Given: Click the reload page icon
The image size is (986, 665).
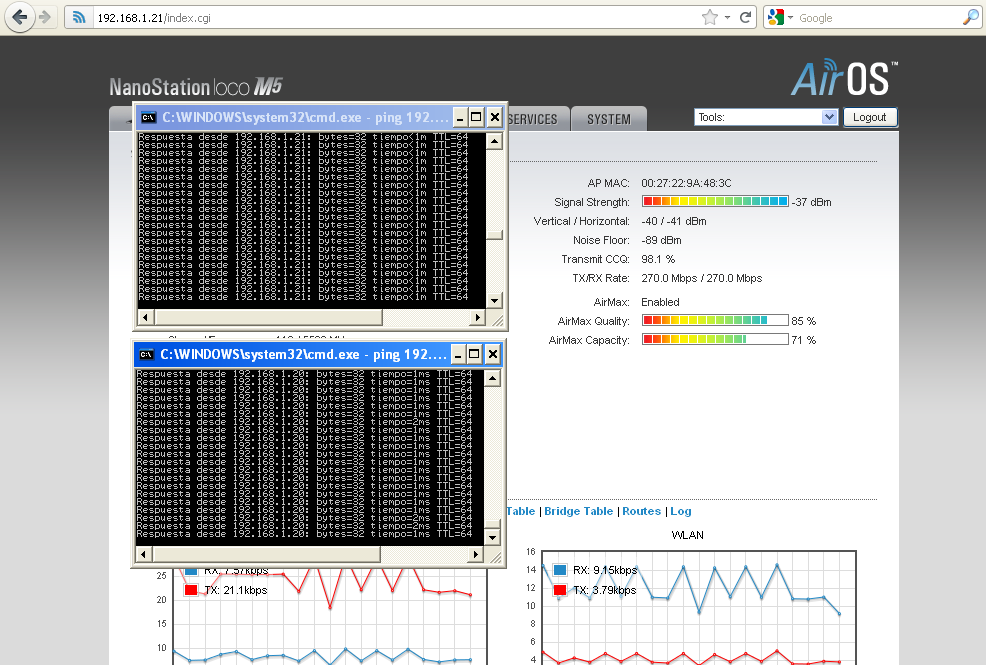Looking at the screenshot, I should point(746,17).
